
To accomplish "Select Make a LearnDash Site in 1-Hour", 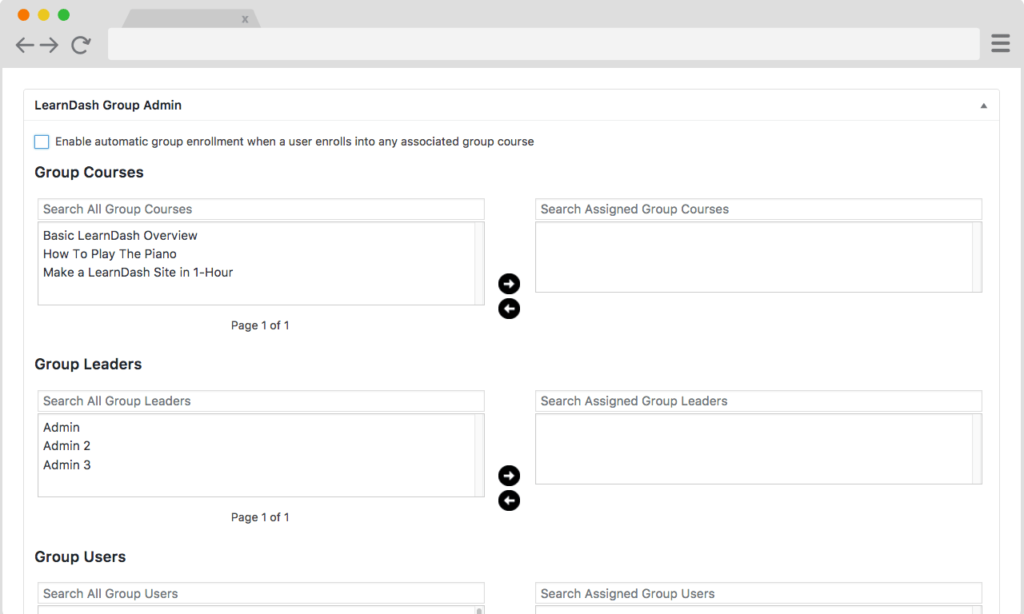I will click(138, 272).
